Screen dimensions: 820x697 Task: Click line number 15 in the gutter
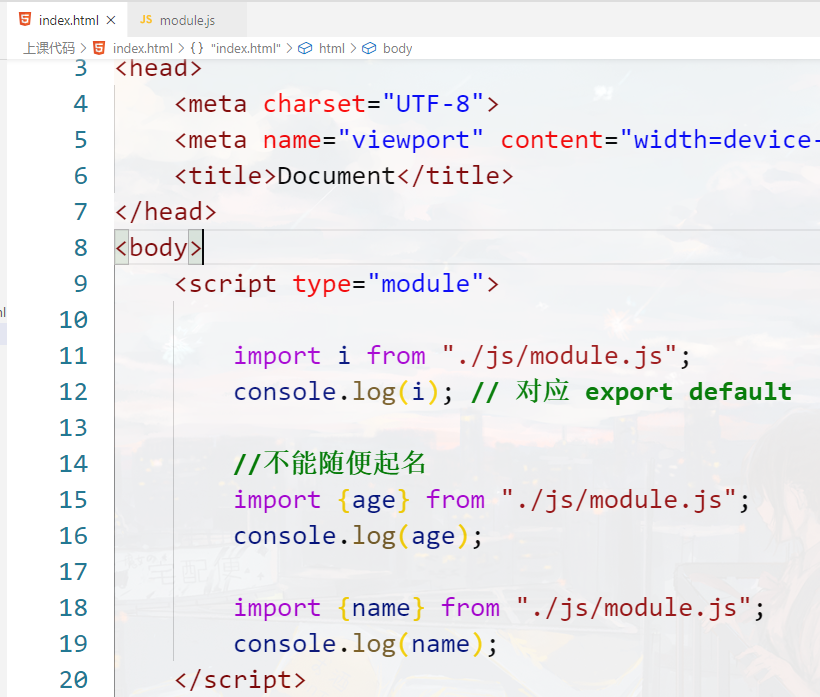[x=73, y=500]
